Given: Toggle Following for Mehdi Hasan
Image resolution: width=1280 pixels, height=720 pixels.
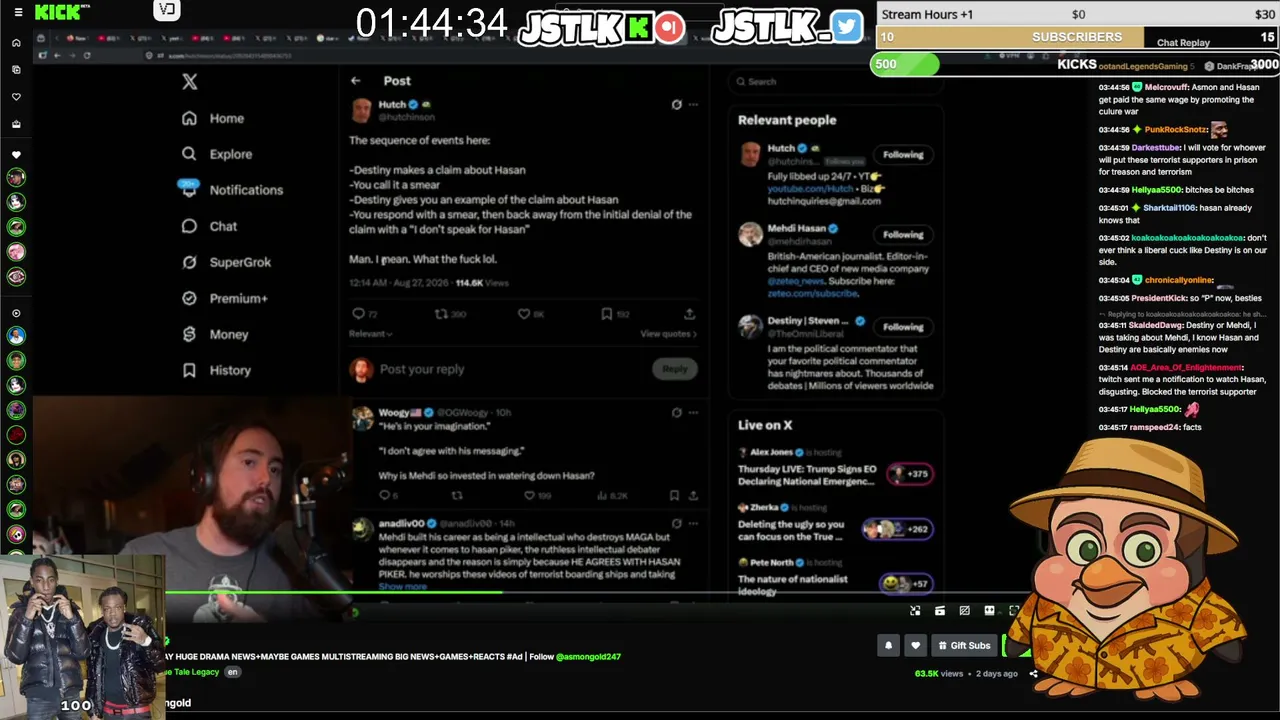Looking at the screenshot, I should click(x=903, y=235).
